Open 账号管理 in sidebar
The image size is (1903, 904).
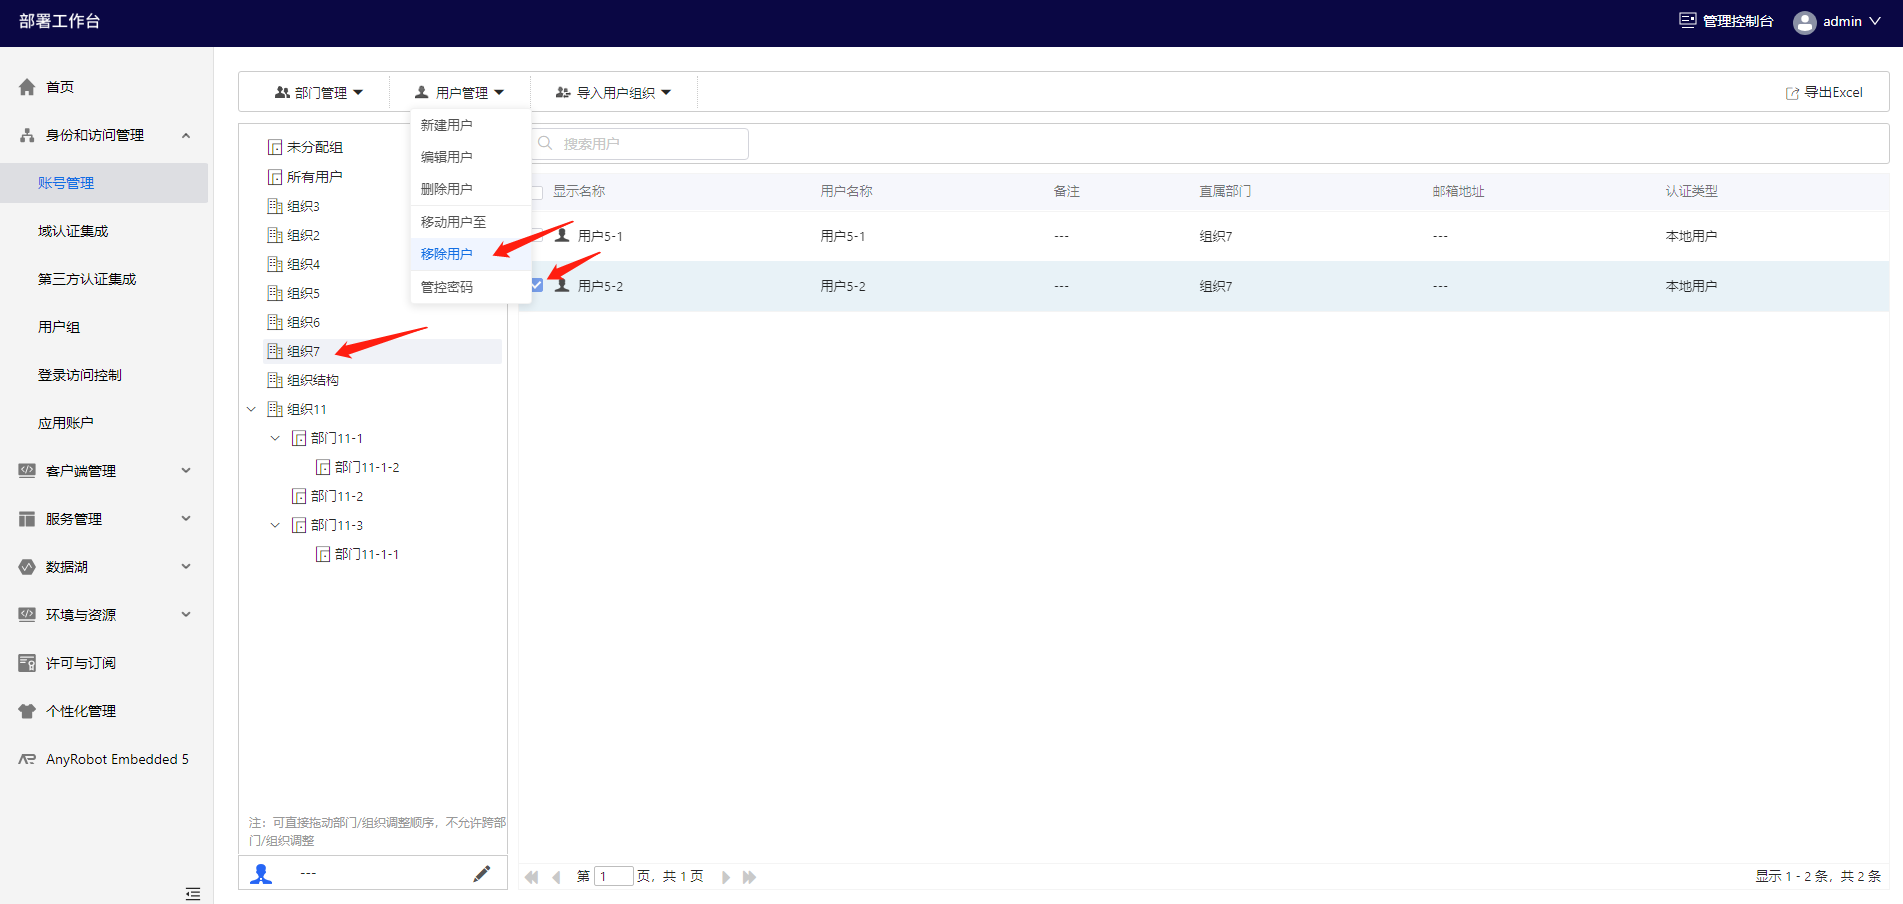104,183
